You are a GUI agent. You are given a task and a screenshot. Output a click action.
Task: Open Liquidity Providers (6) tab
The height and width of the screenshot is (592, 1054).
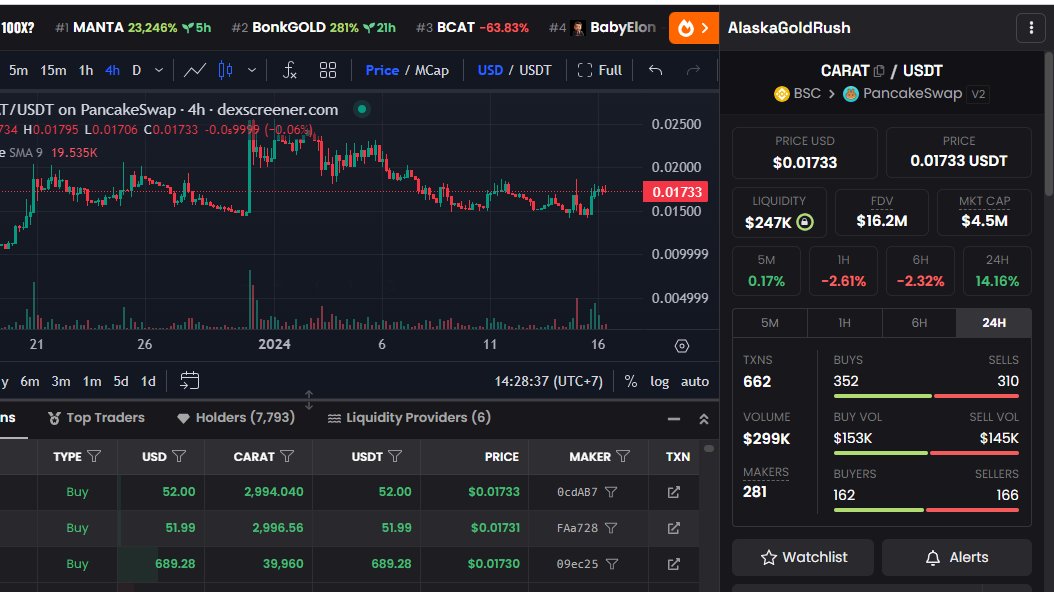tap(409, 417)
